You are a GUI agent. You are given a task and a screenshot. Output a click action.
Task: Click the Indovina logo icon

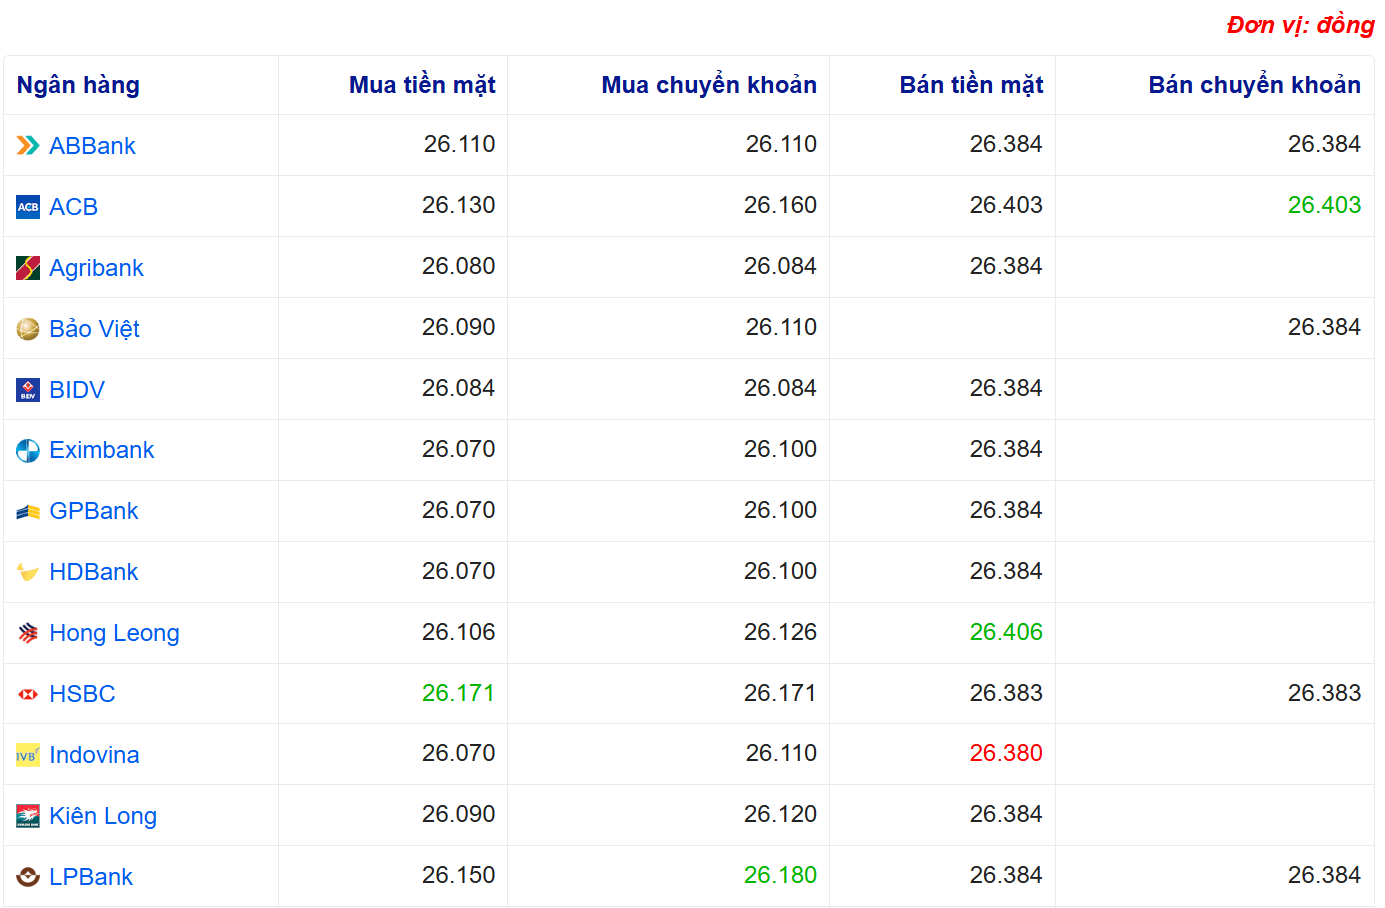pyautogui.click(x=28, y=756)
